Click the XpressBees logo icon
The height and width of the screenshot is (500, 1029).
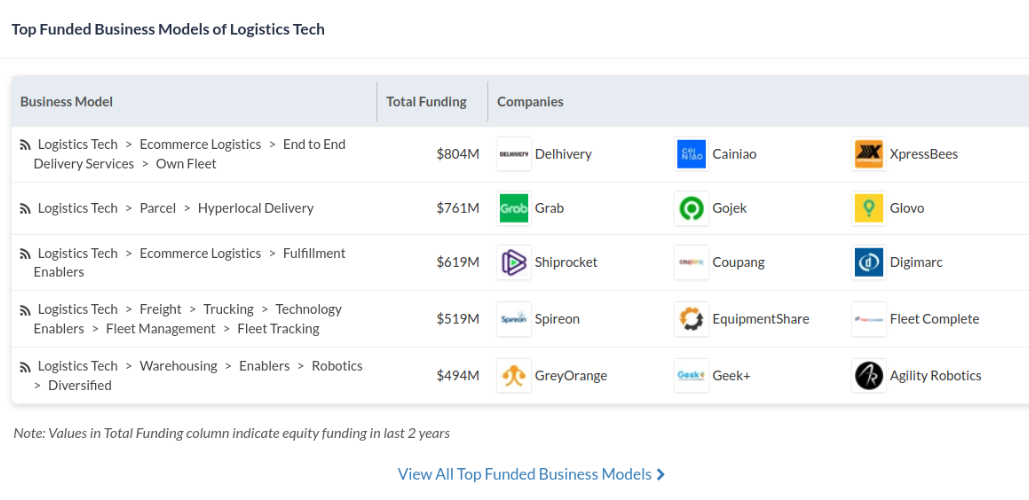point(869,154)
